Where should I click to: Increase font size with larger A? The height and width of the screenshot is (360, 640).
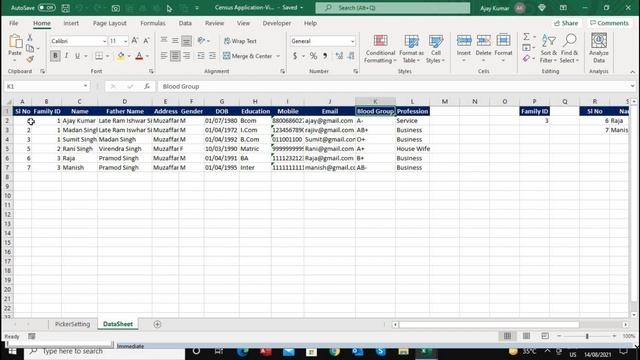[135, 41]
